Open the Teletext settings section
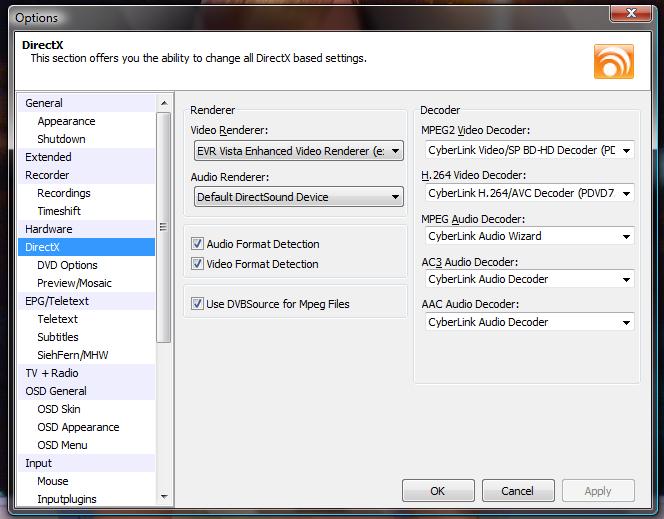This screenshot has width=664, height=519. pos(86,319)
